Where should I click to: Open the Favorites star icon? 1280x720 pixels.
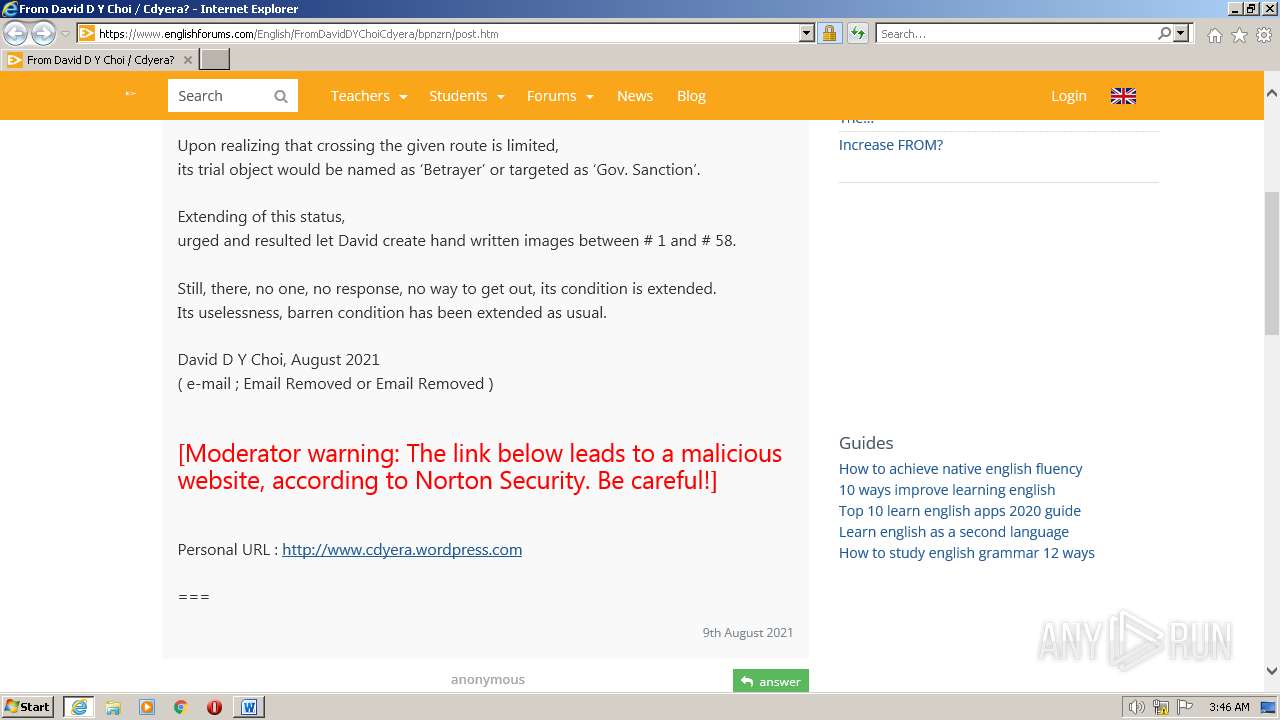(x=1239, y=35)
